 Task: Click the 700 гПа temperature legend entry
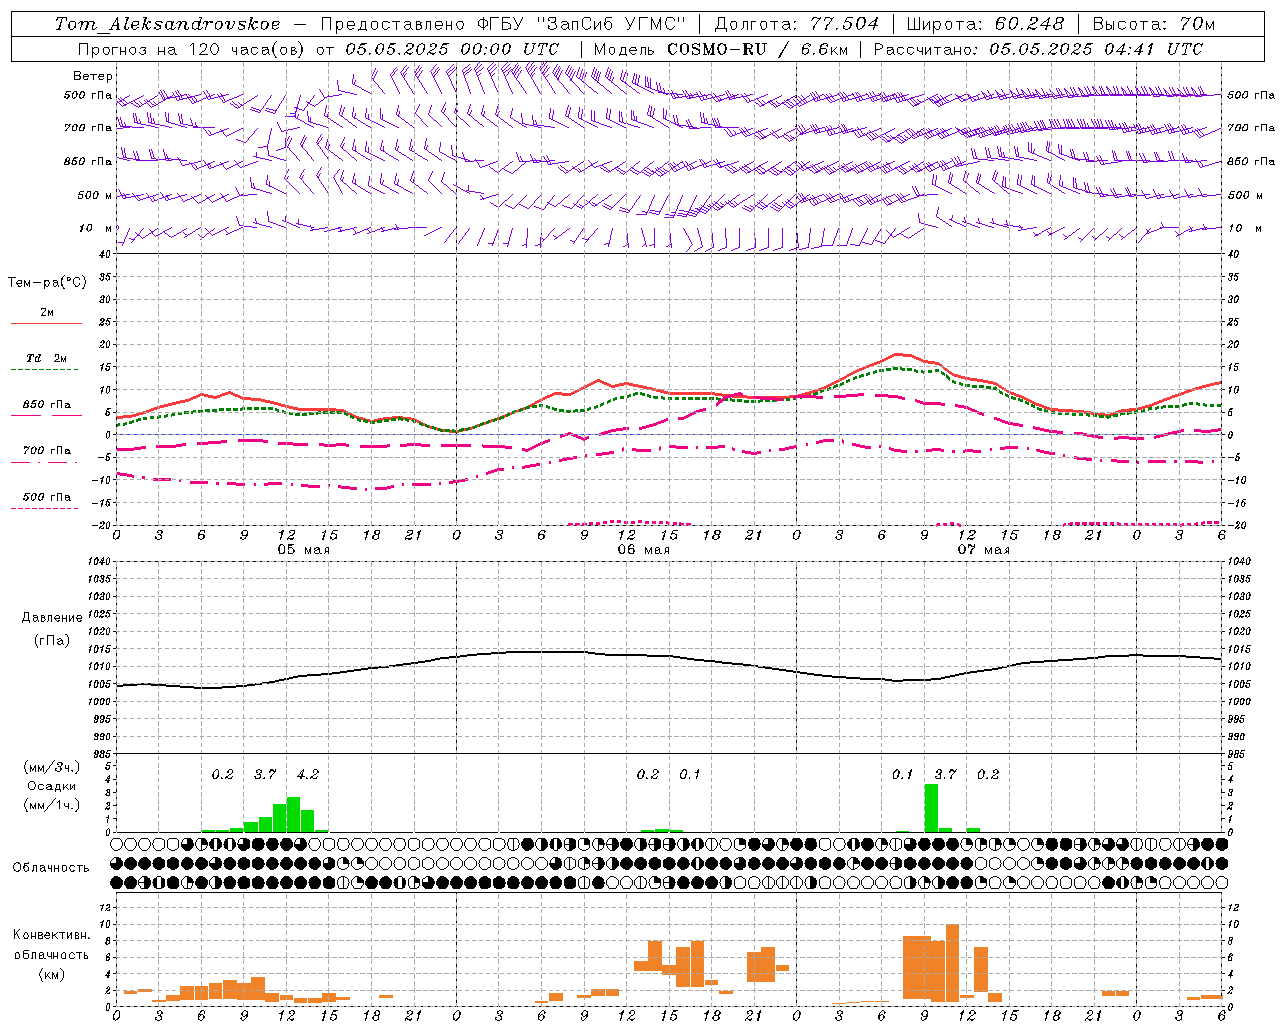47,450
